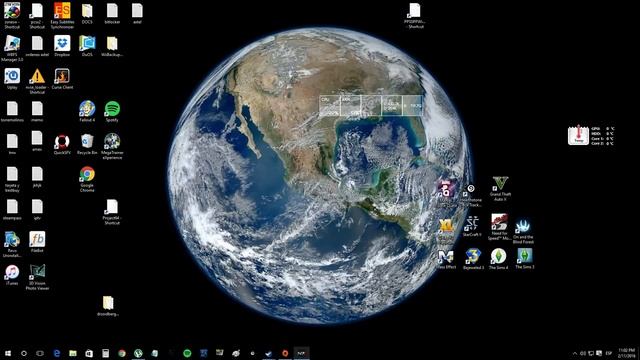Image resolution: width=640 pixels, height=360 pixels.
Task: Open Task View from the taskbar
Action: tap(40, 353)
